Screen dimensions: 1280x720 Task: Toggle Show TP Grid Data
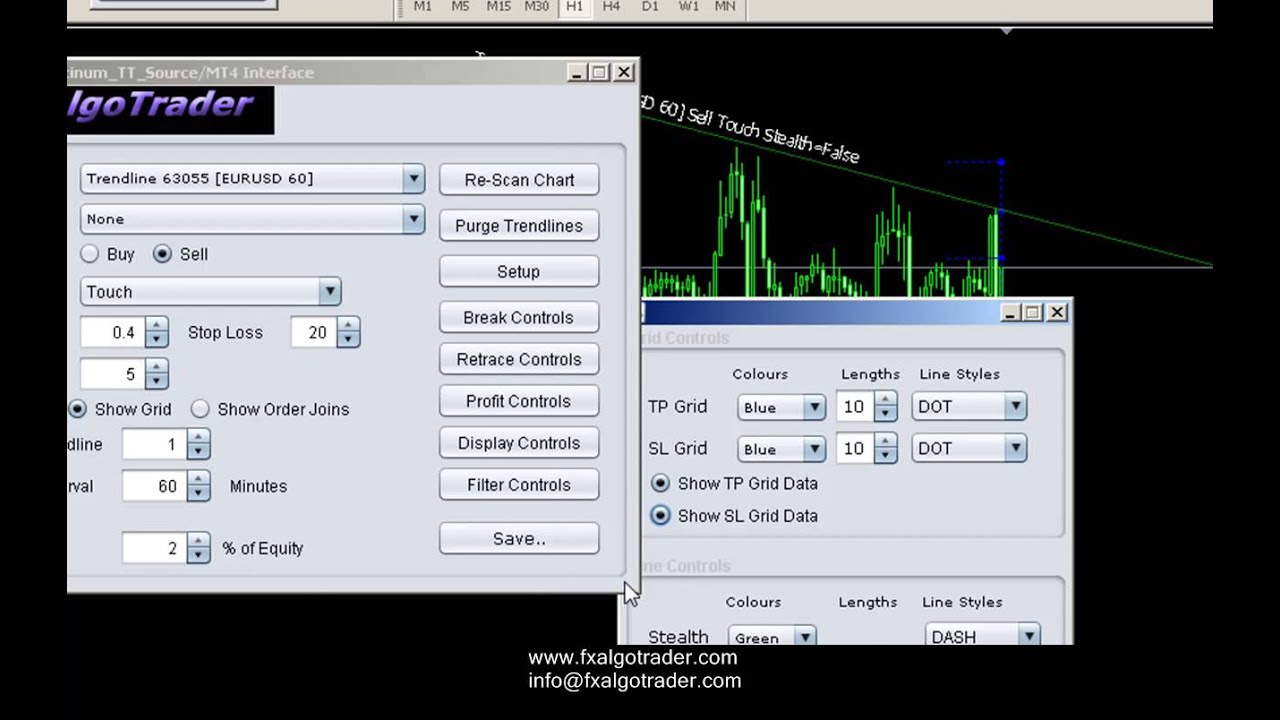pos(660,483)
